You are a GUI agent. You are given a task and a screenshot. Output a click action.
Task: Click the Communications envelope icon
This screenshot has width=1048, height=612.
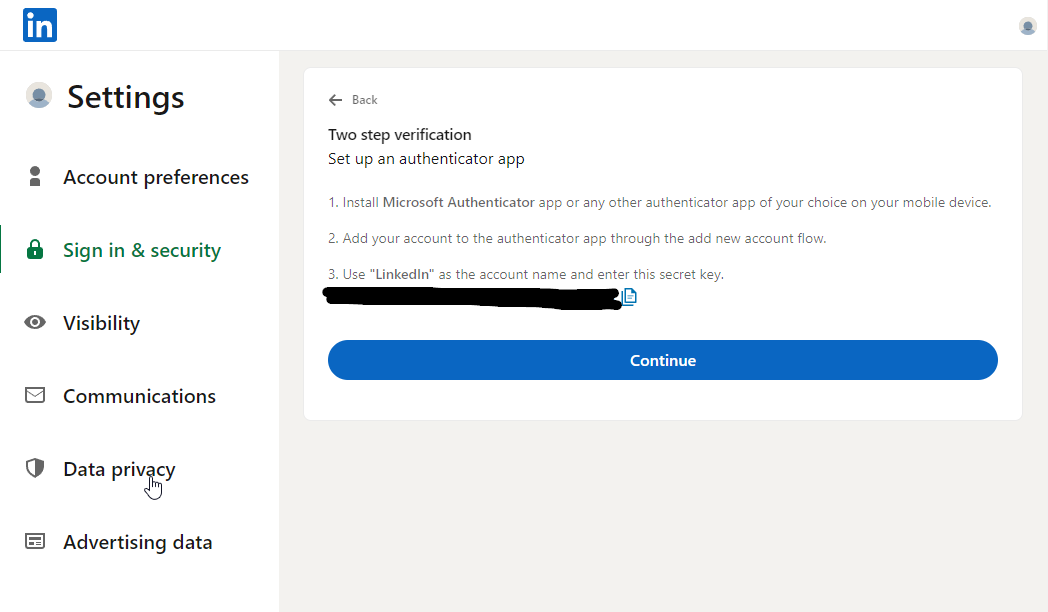click(x=35, y=396)
